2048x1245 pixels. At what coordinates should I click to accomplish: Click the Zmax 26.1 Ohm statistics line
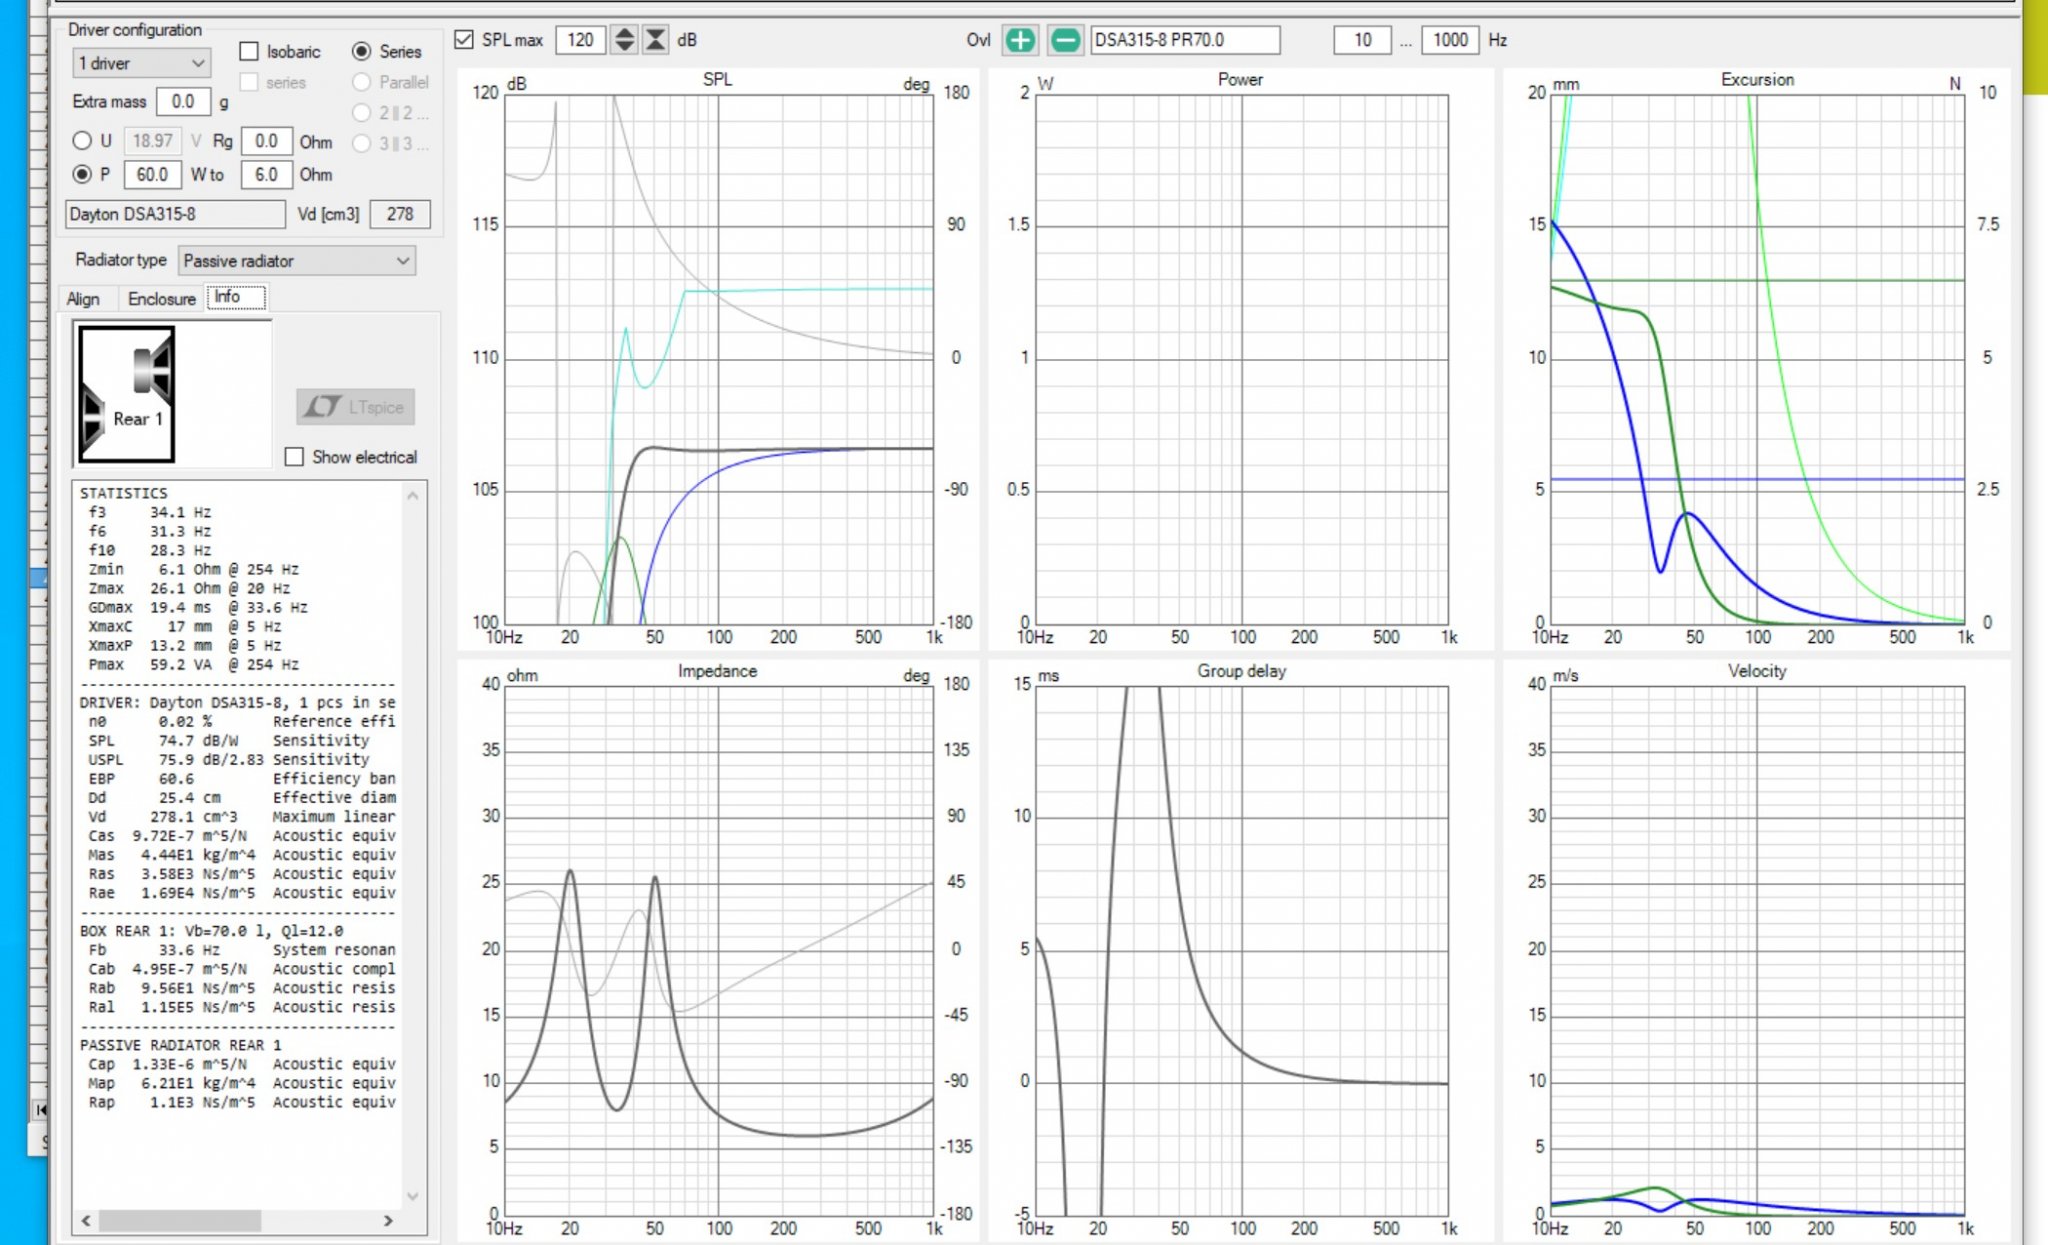pyautogui.click(x=189, y=588)
